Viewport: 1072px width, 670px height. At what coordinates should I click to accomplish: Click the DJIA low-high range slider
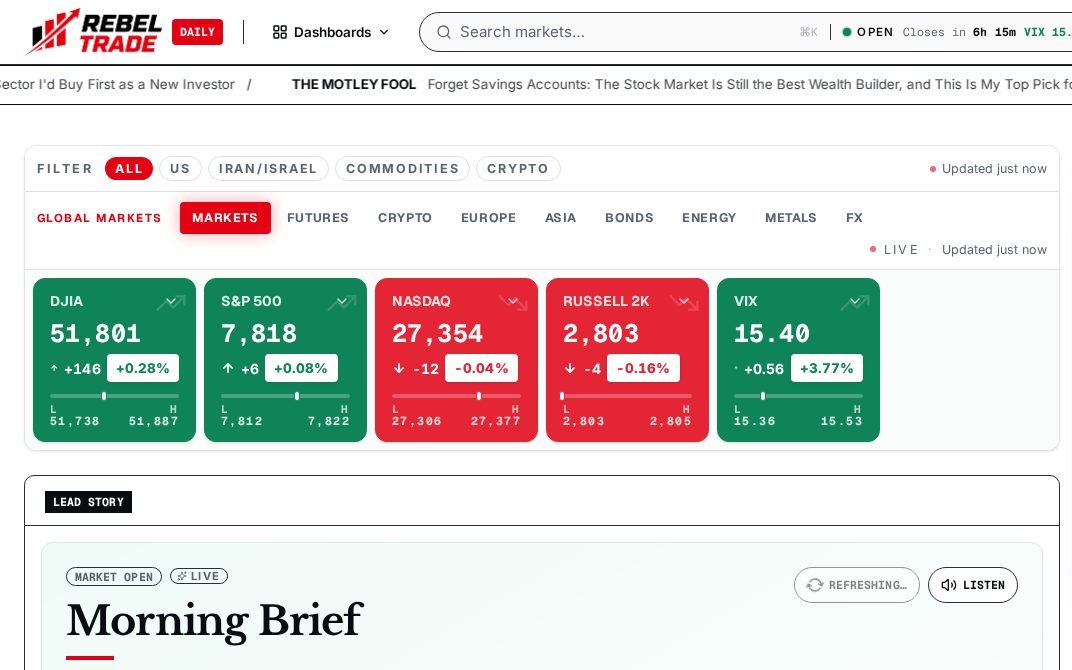[x=114, y=396]
